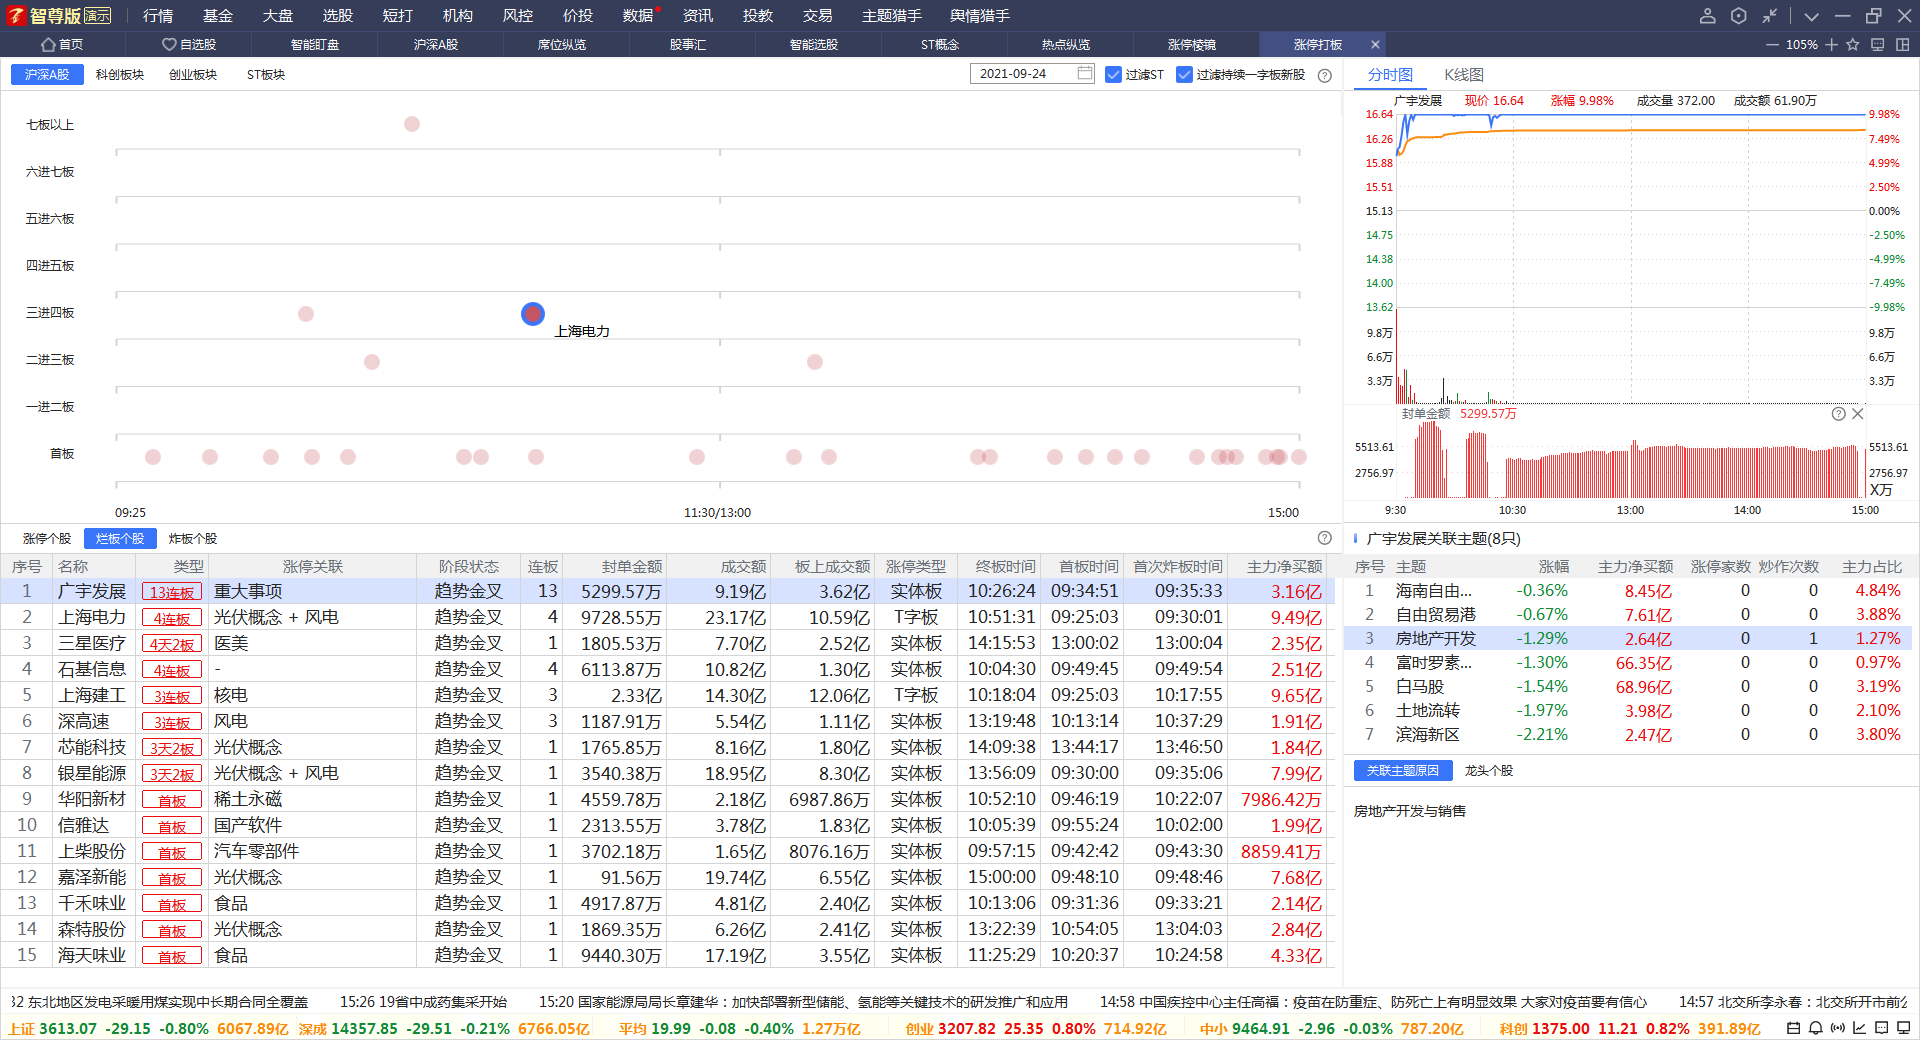Click the highlighted 上海电力 bubble on chart
Screen dimensions: 1920x1040
pyautogui.click(x=533, y=314)
